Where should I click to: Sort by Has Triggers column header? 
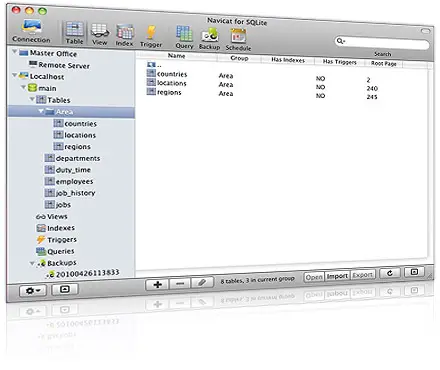[339, 62]
